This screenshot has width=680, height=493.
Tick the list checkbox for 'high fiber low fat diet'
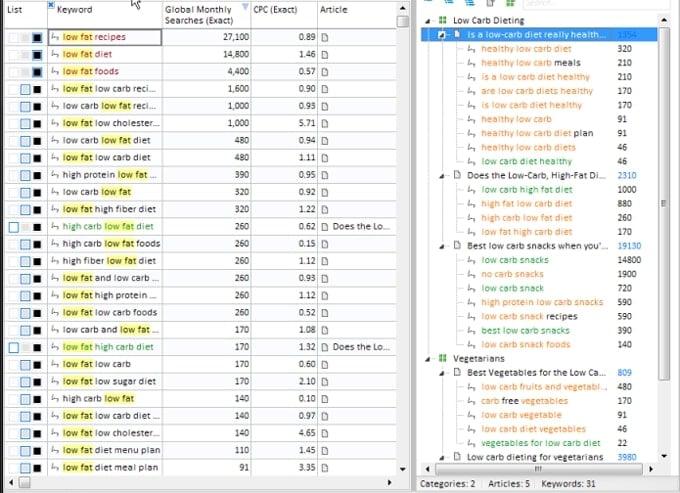click(x=25, y=261)
